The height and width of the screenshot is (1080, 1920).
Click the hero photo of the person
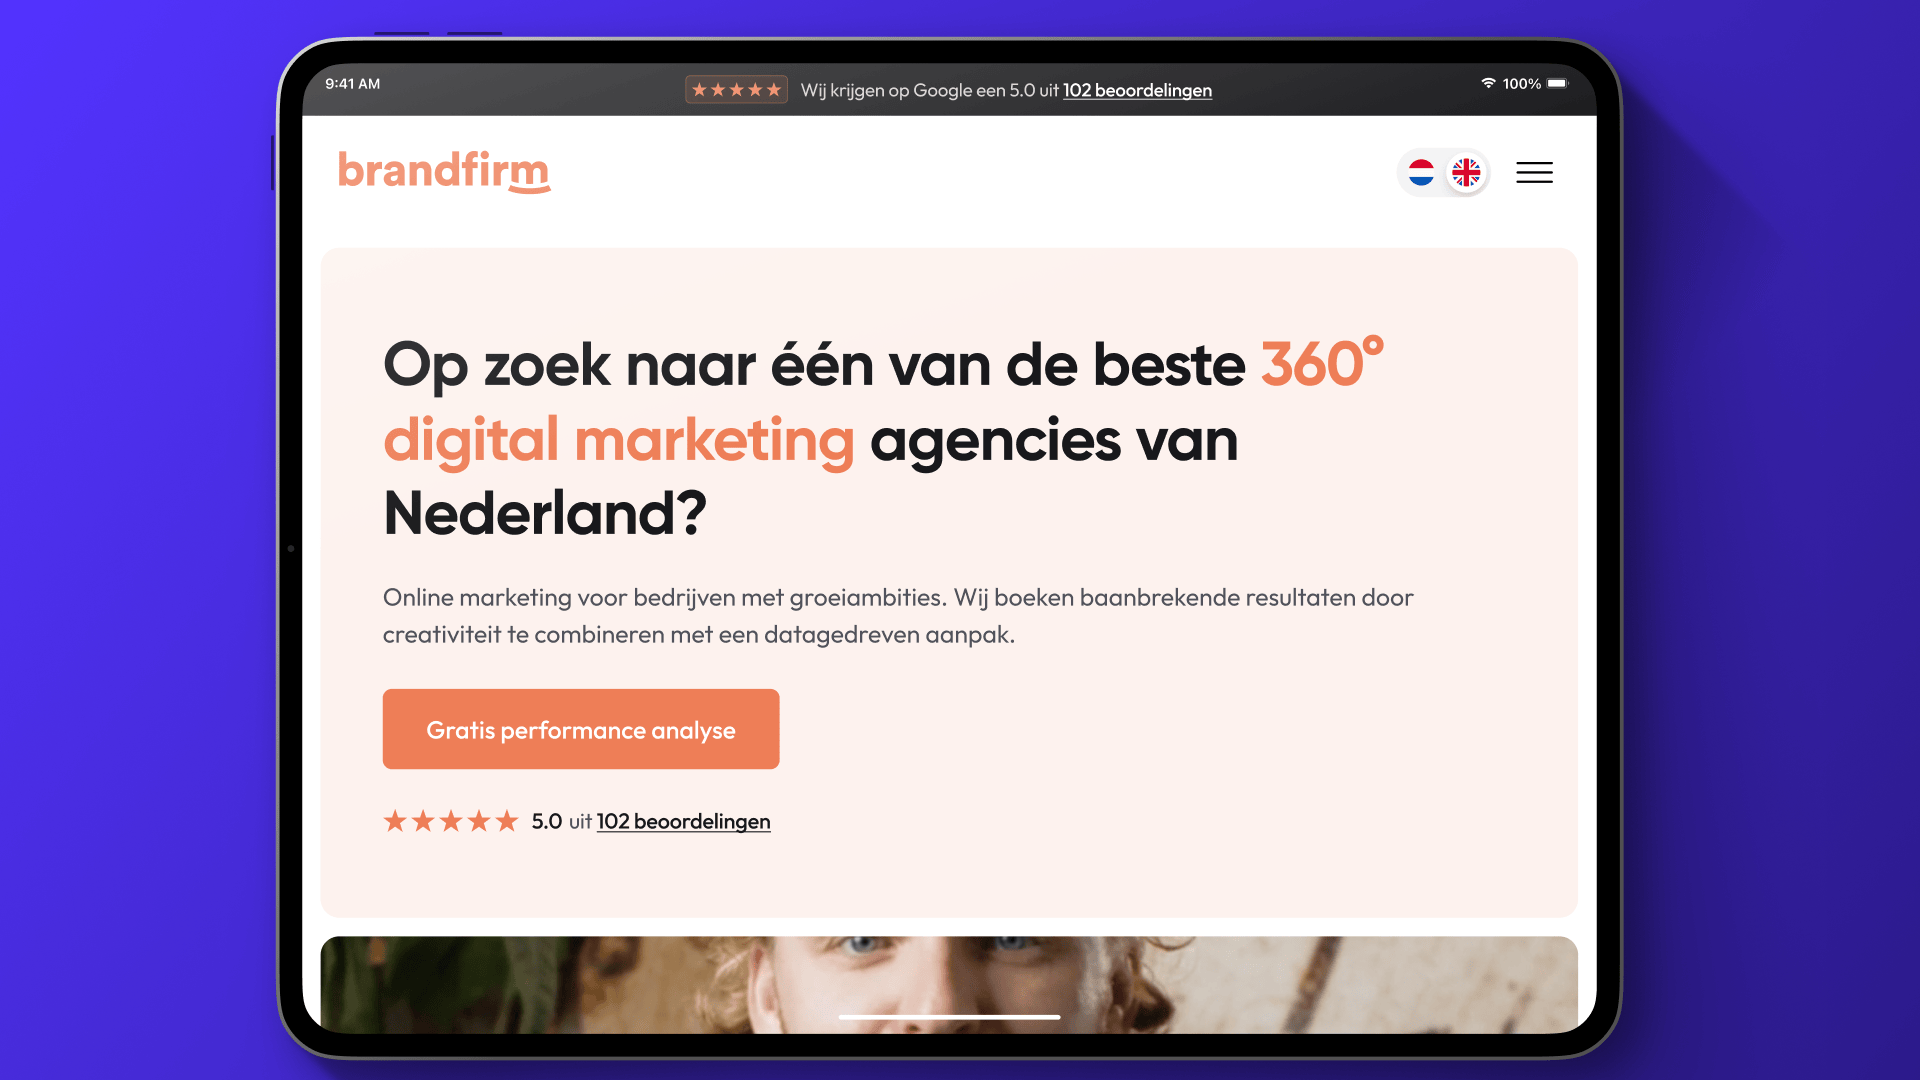(x=949, y=985)
